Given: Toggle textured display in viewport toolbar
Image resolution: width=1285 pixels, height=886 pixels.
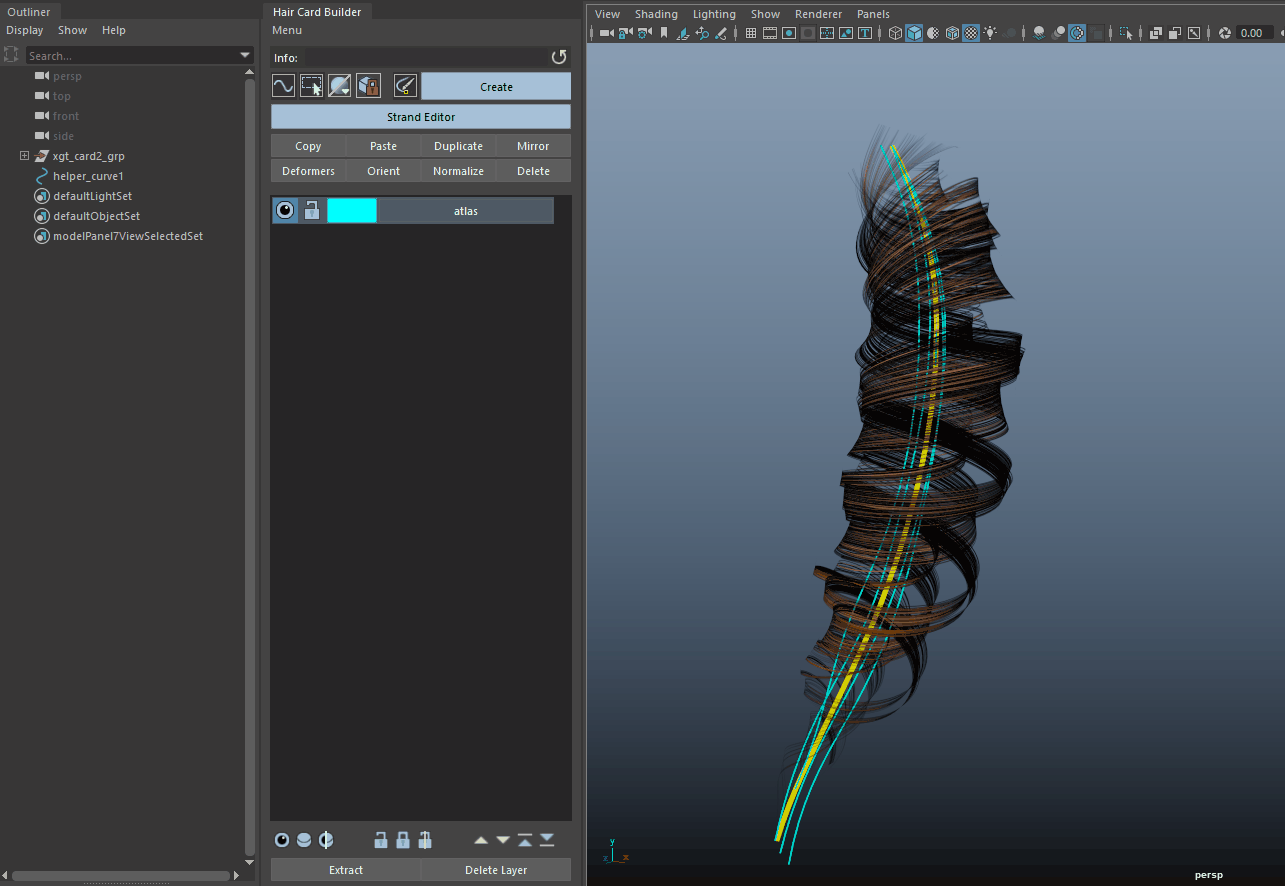Looking at the screenshot, I should click(970, 33).
